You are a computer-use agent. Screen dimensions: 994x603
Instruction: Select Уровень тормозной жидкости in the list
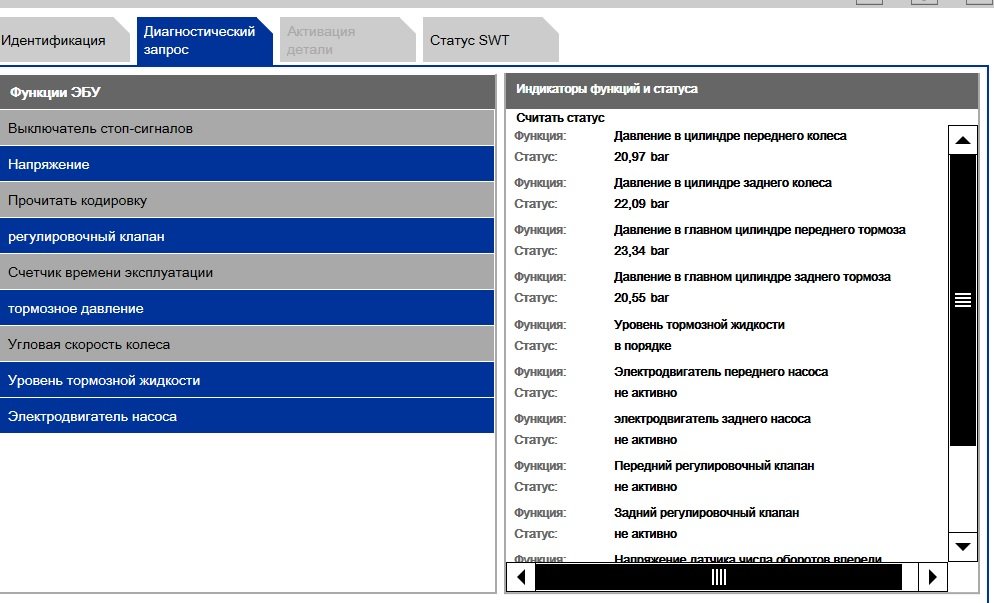pos(247,380)
